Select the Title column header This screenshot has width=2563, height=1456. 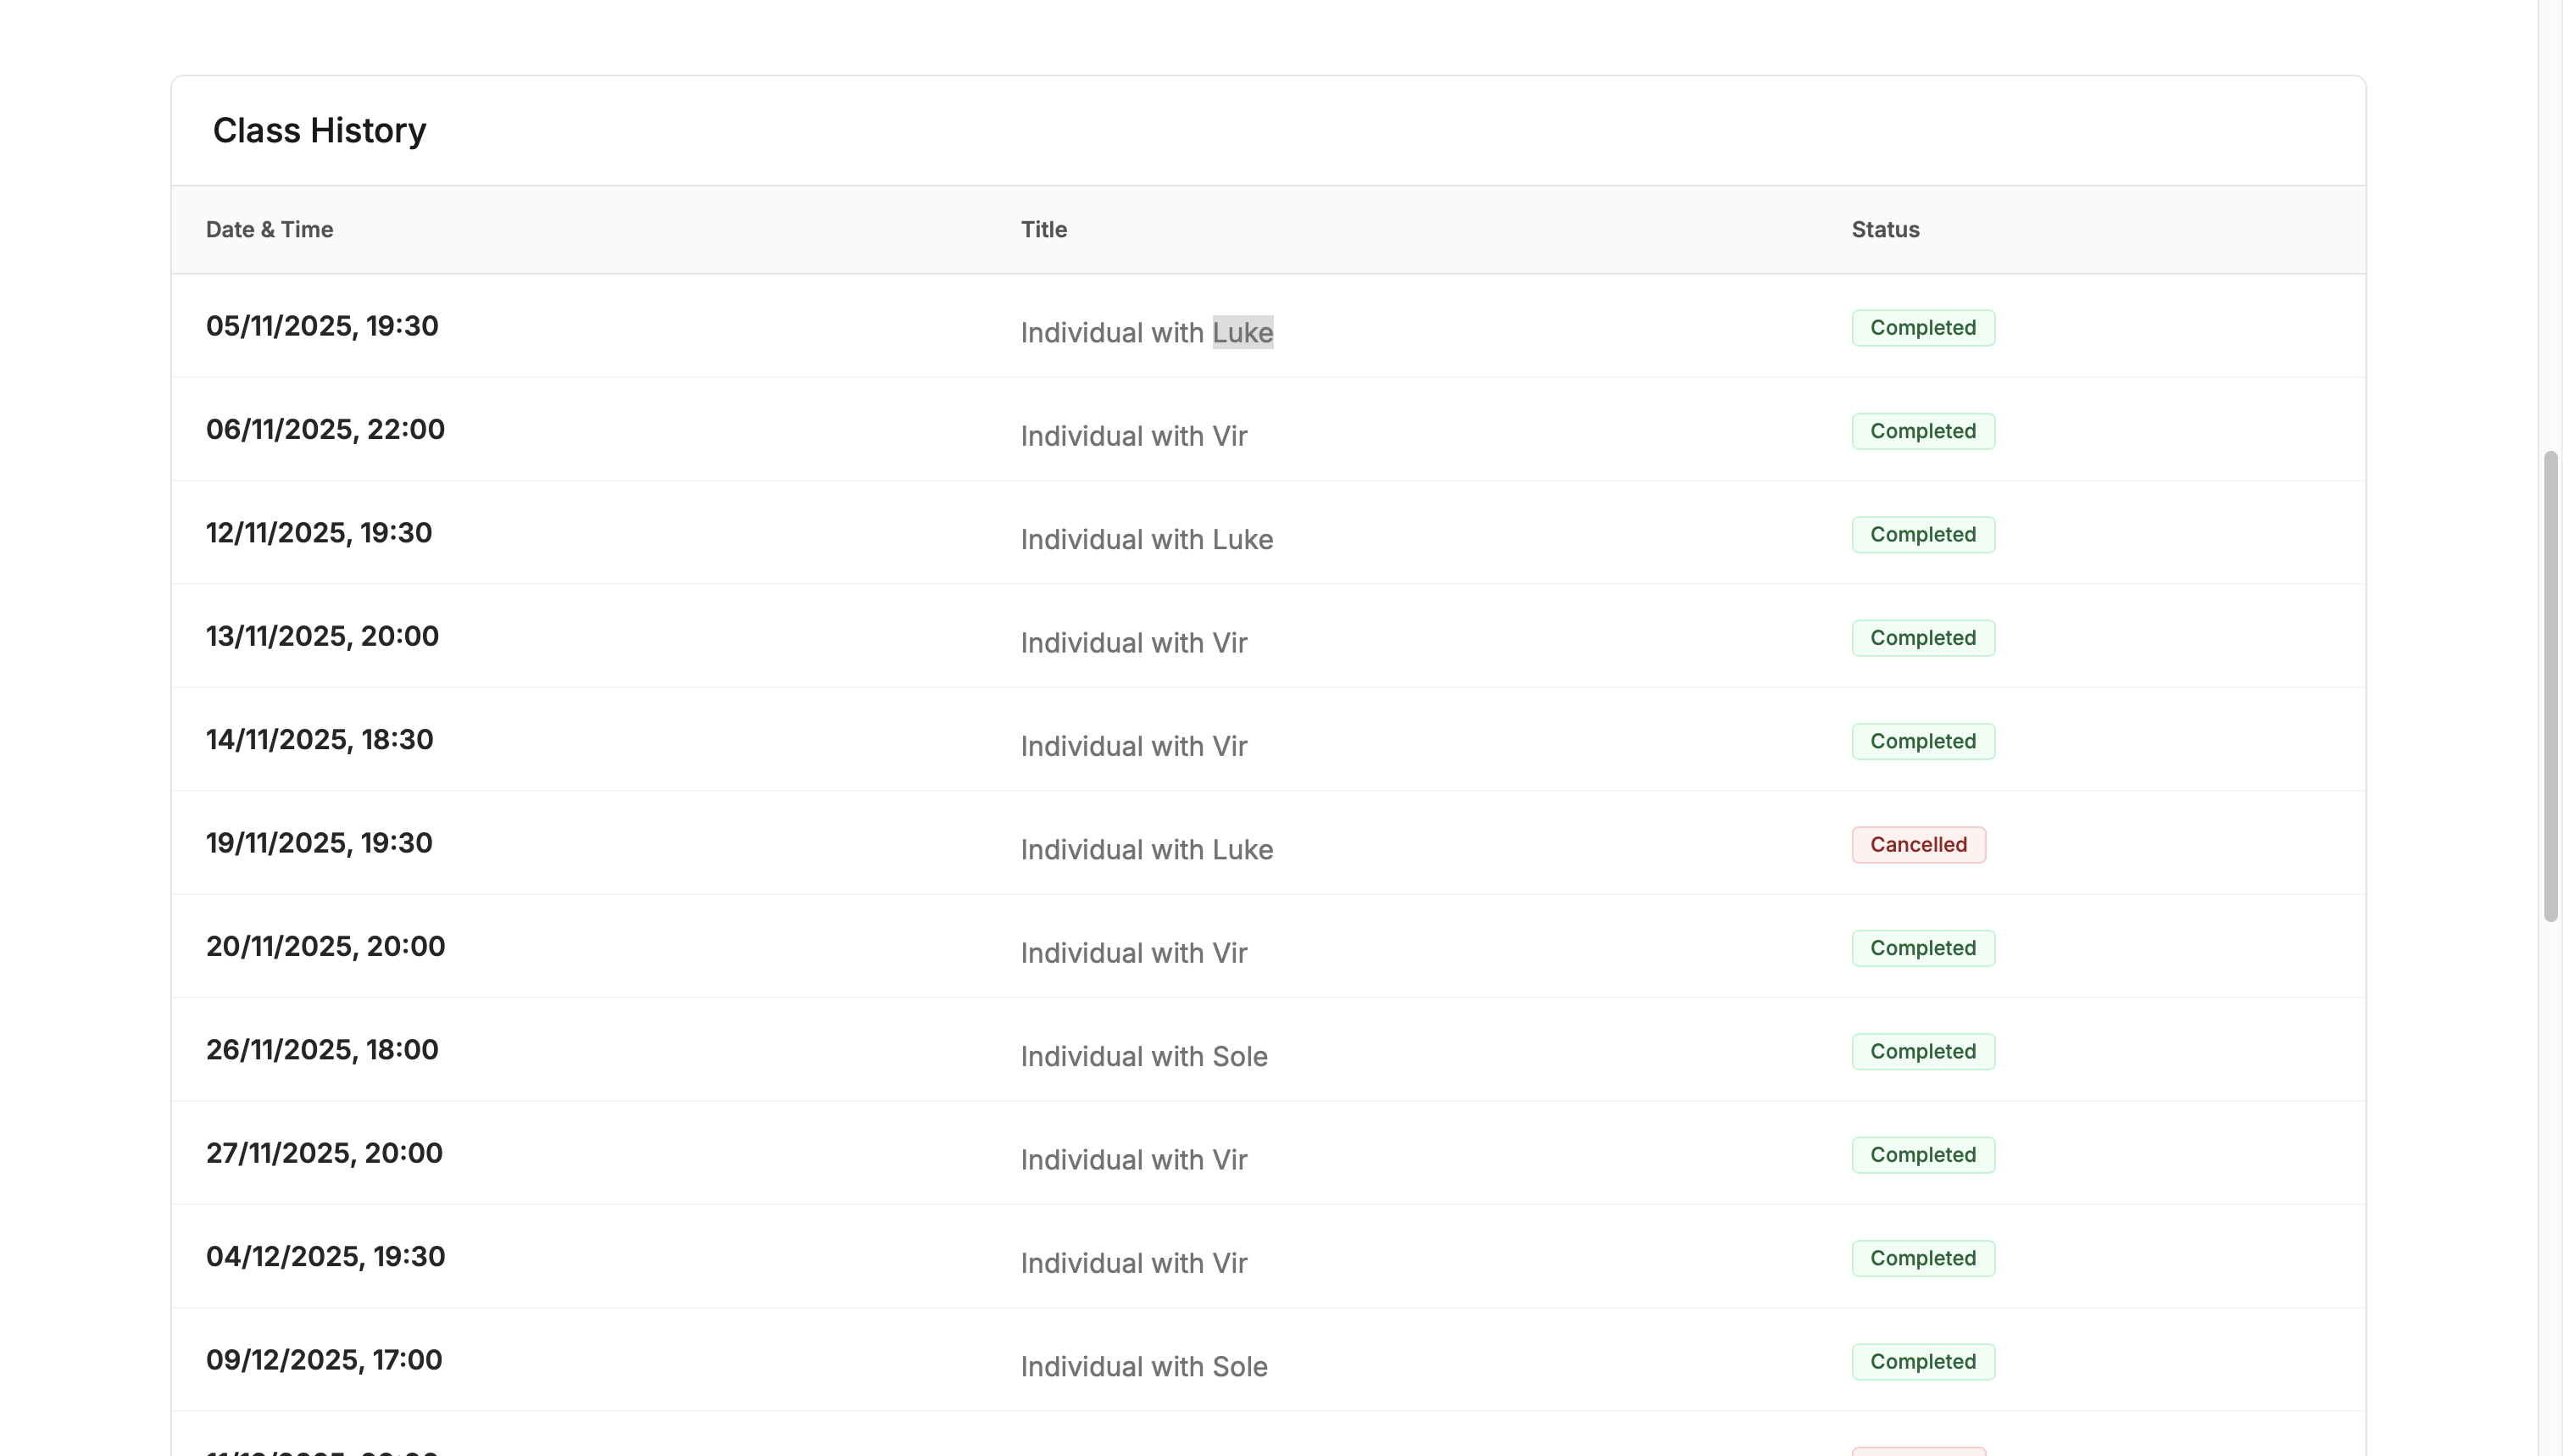1044,229
